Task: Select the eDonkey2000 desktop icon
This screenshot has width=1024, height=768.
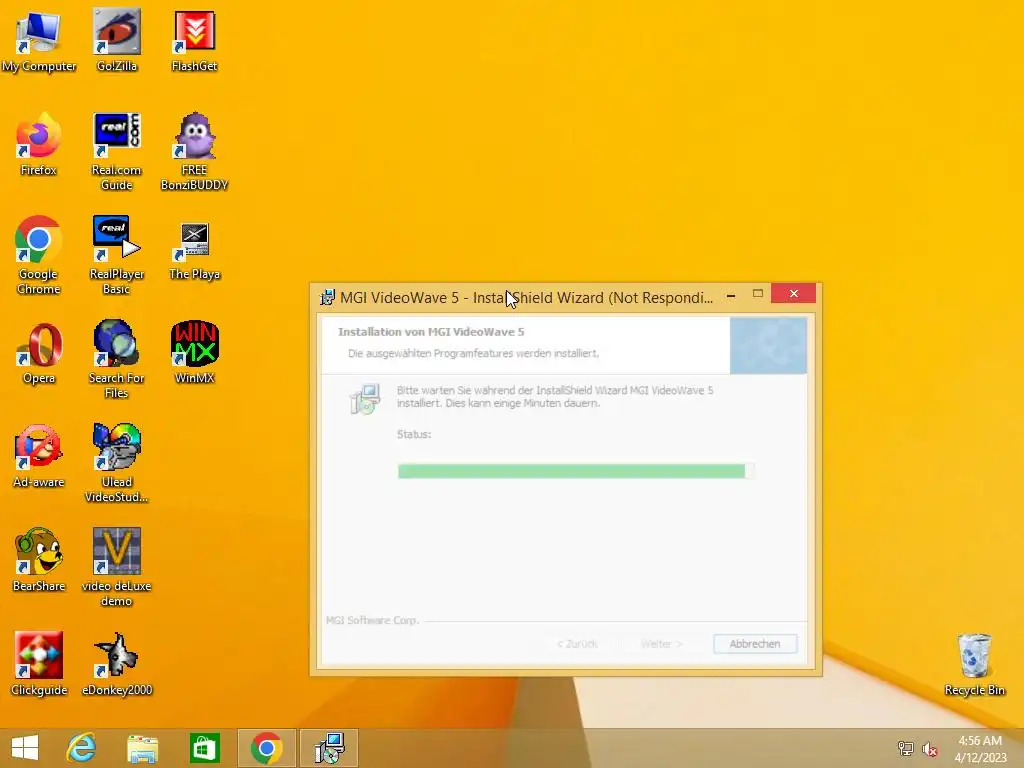Action: pos(116,664)
